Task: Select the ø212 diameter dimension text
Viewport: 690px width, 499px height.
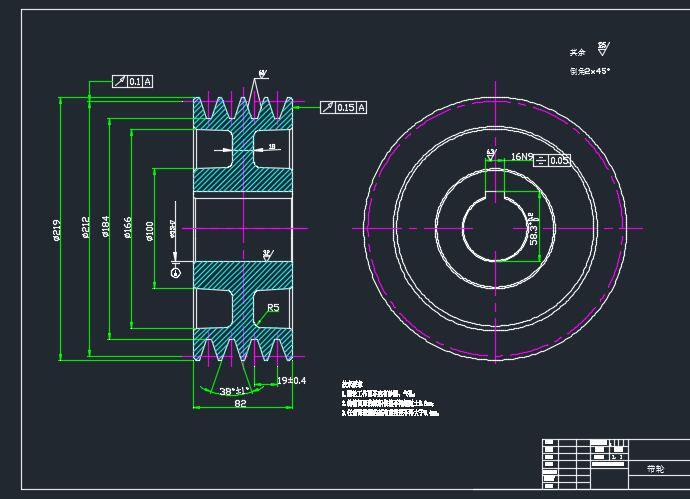Action: [x=86, y=227]
